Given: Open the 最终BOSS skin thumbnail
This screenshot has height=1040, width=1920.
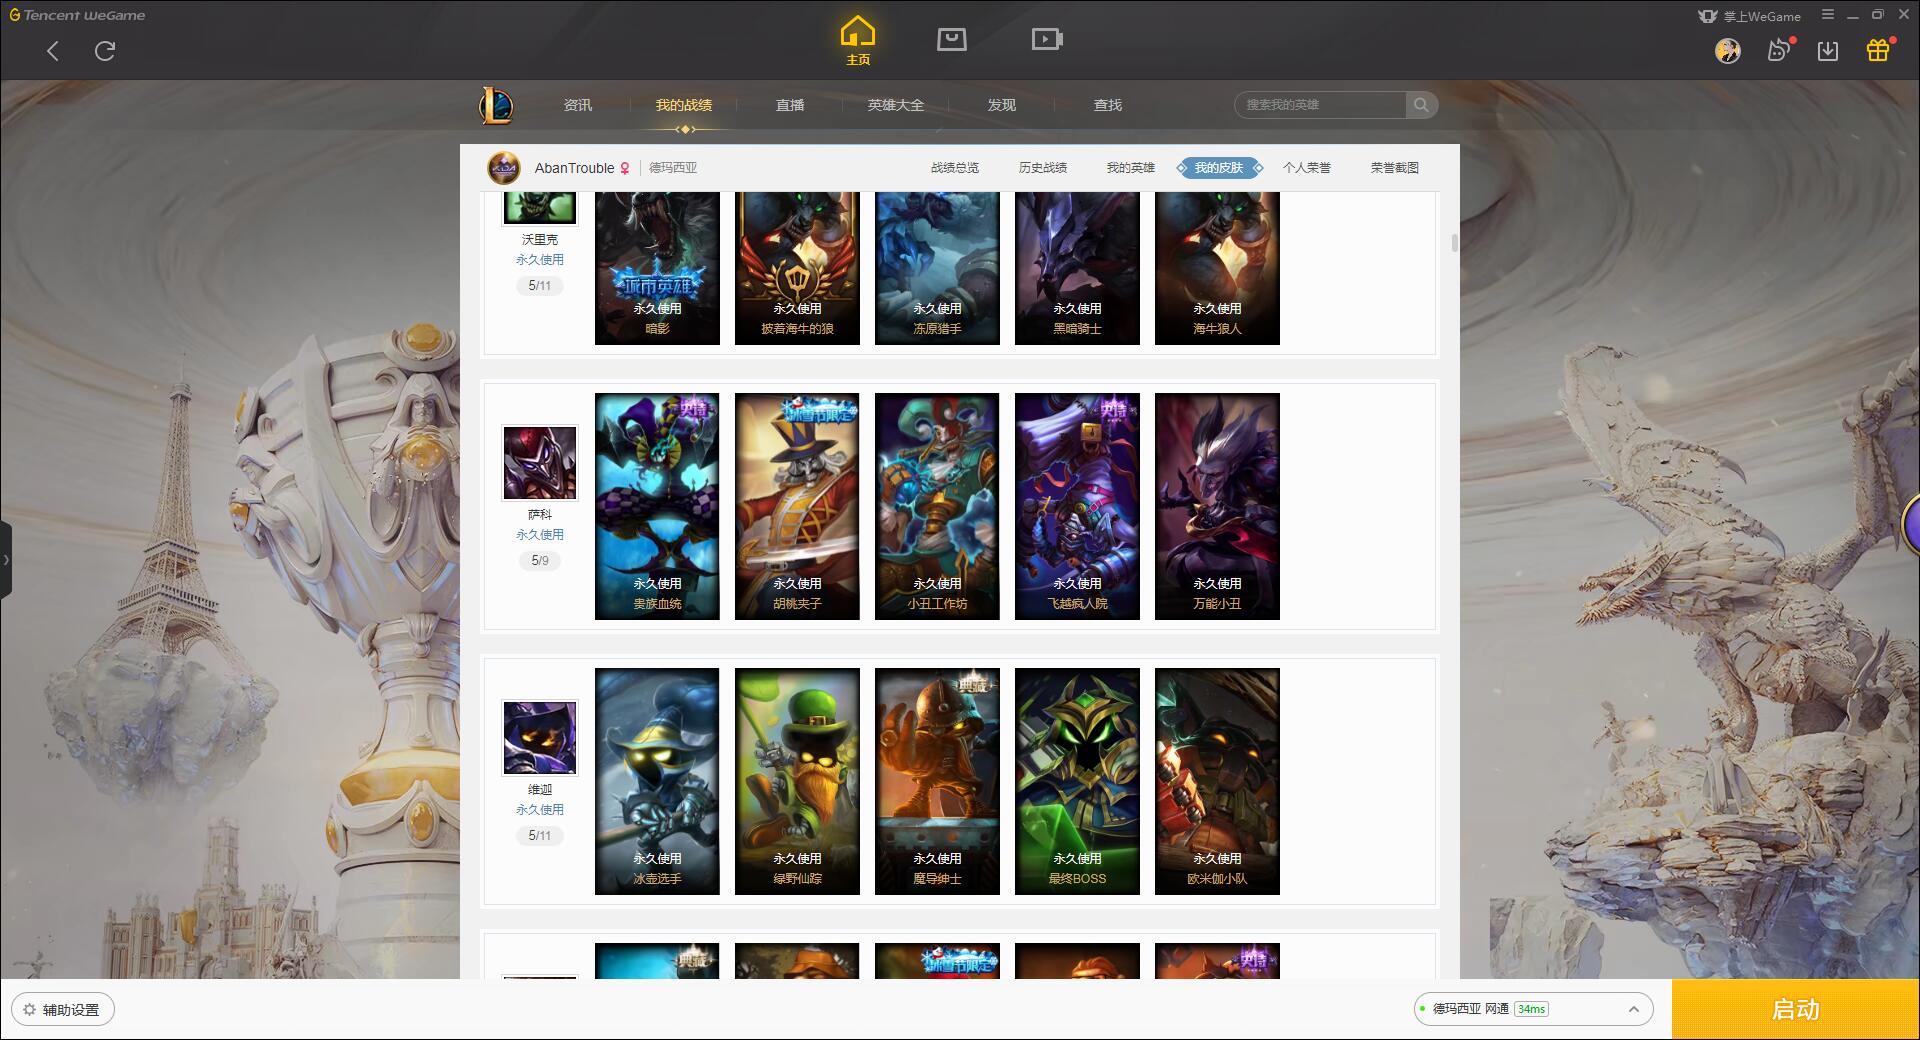Looking at the screenshot, I should [1077, 781].
